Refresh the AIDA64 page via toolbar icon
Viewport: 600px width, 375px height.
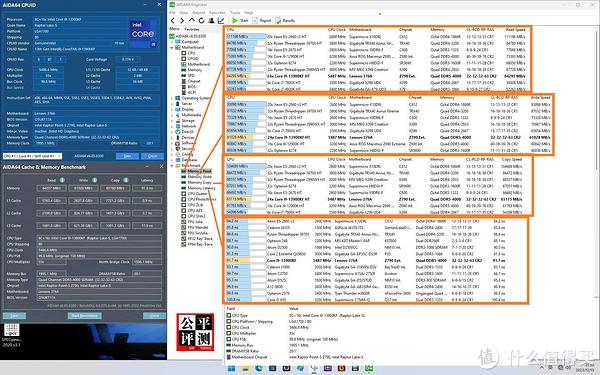201,21
